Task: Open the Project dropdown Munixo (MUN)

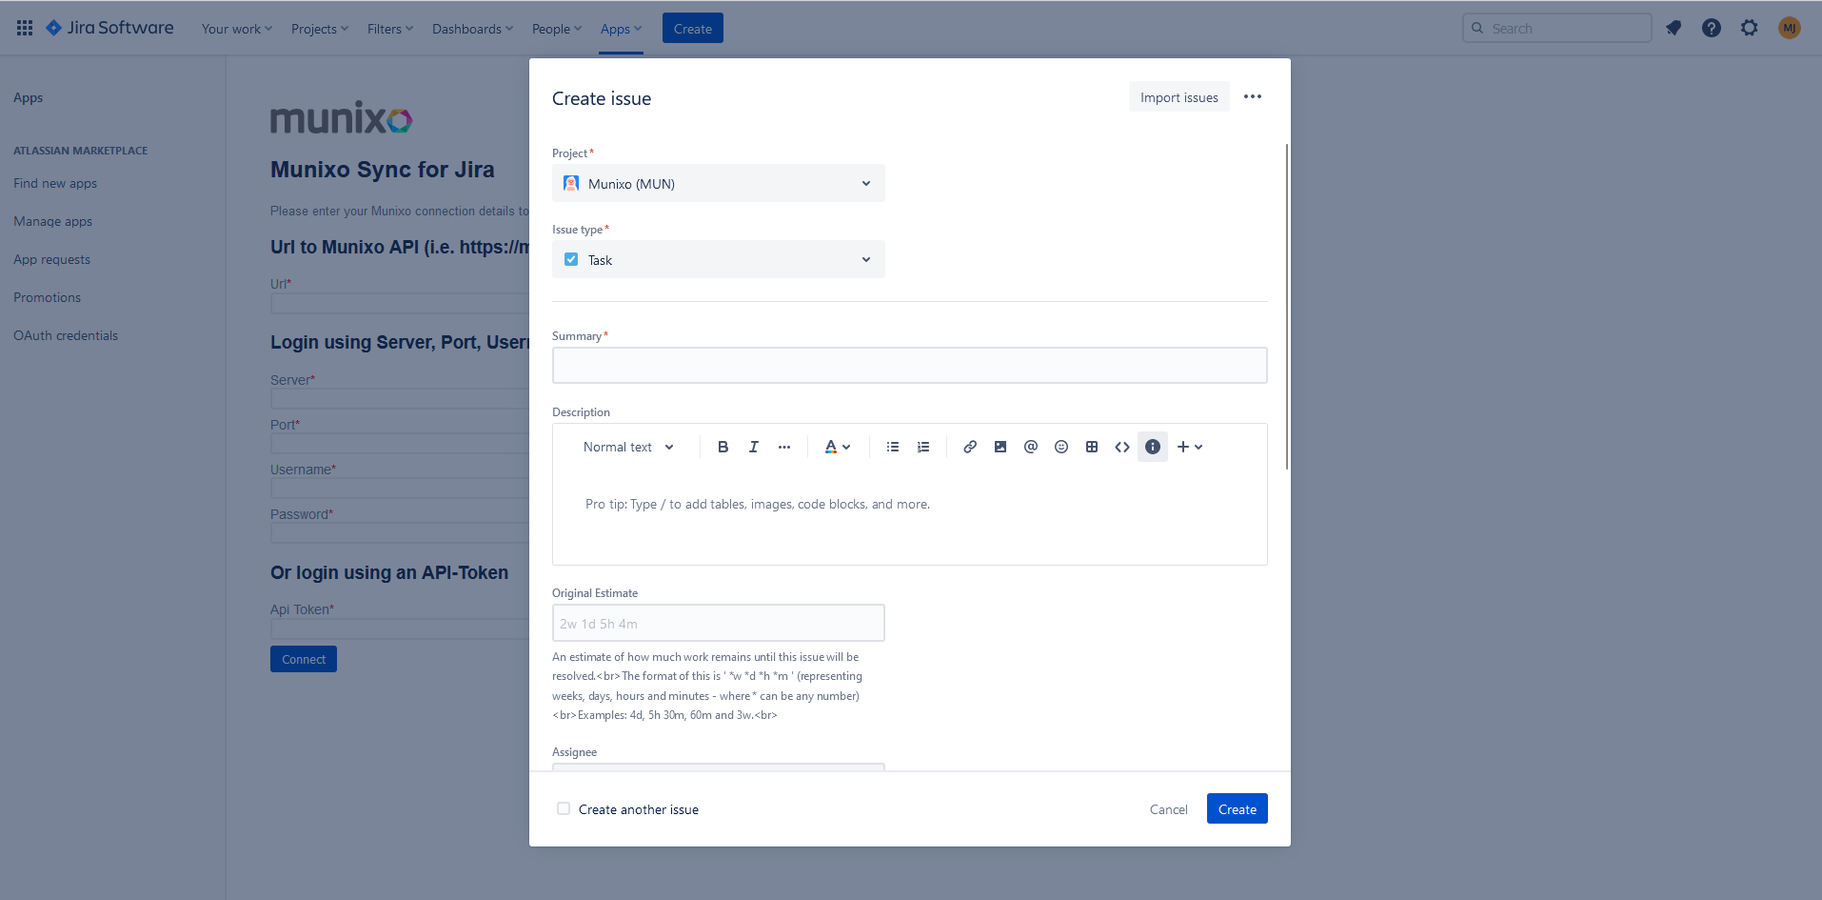Action: (x=718, y=183)
